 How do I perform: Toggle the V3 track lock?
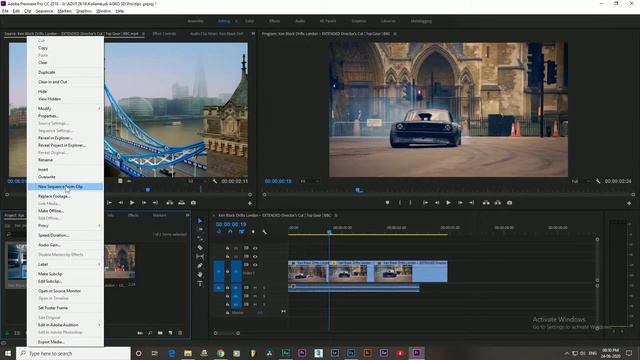tap(227, 248)
